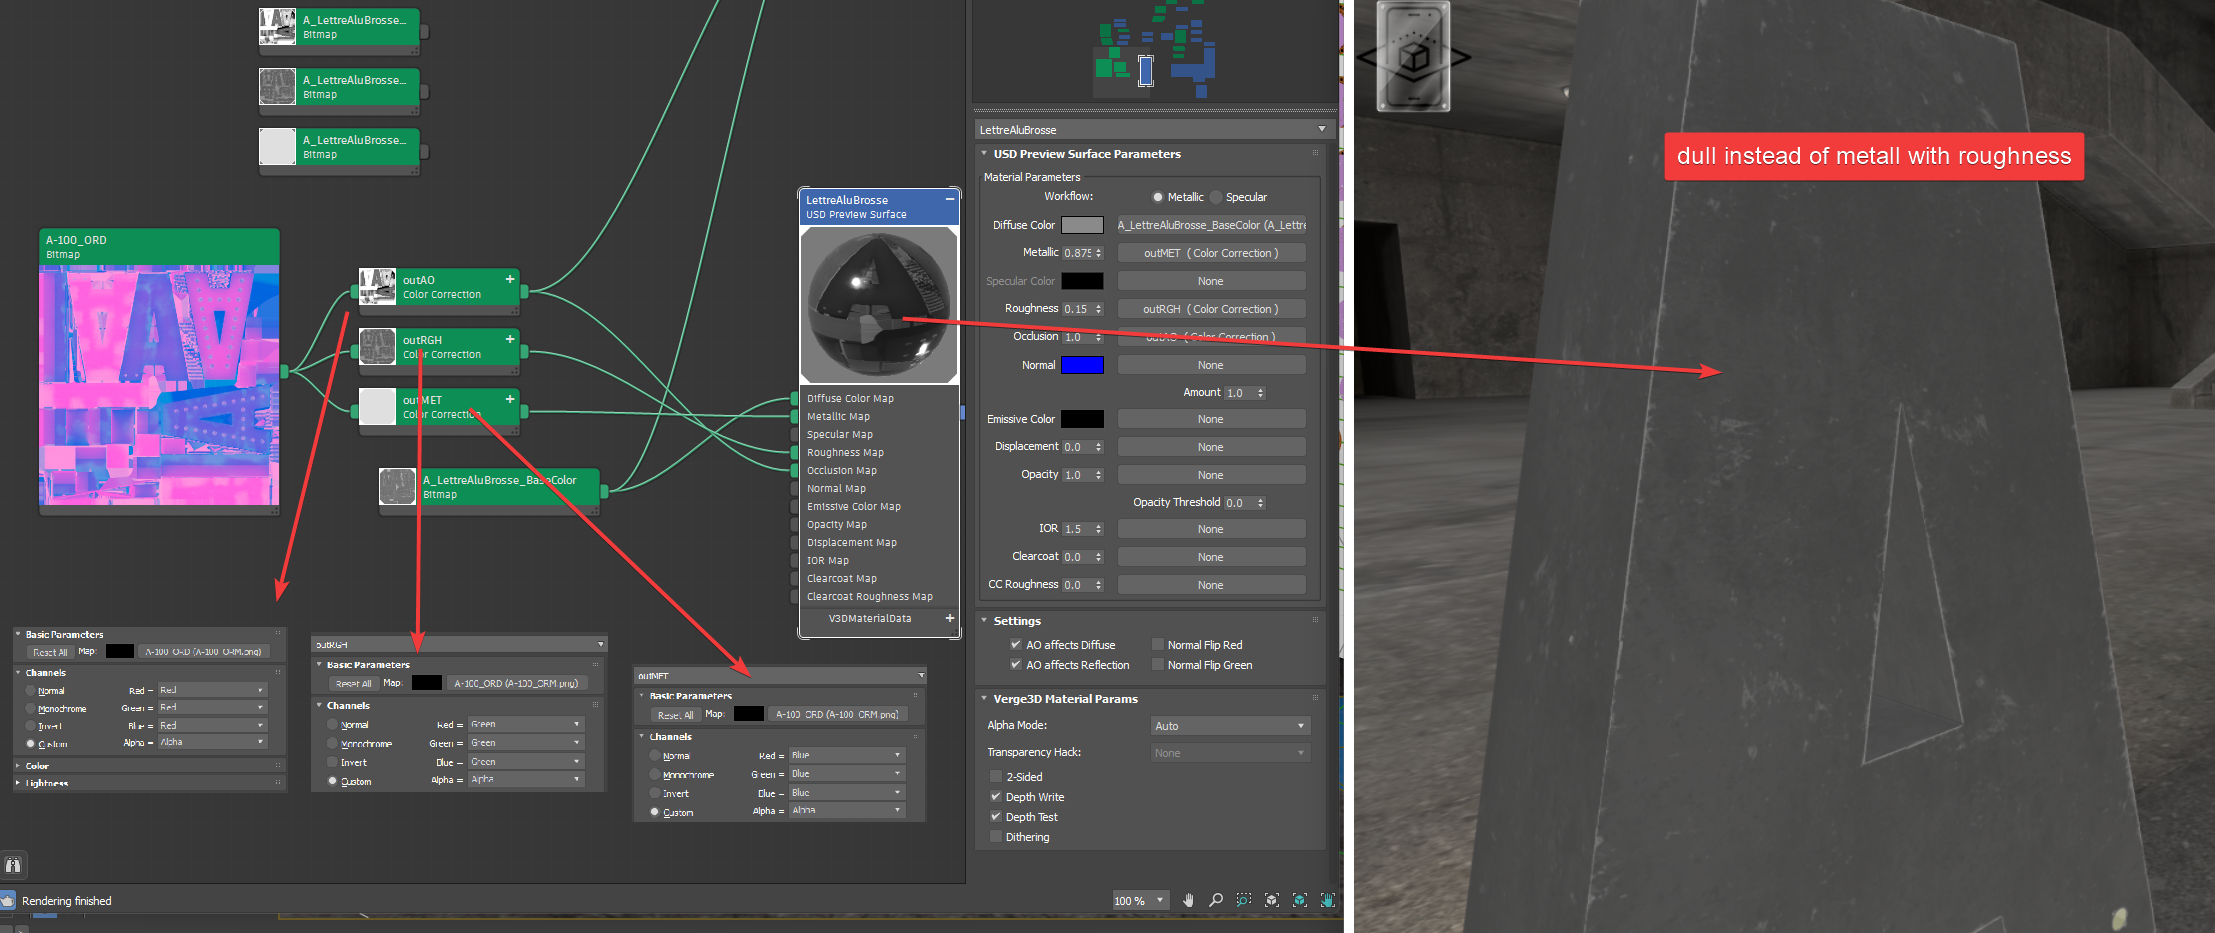The width and height of the screenshot is (2215, 933).
Task: Collapse the Settings rollout
Action: click(x=984, y=621)
